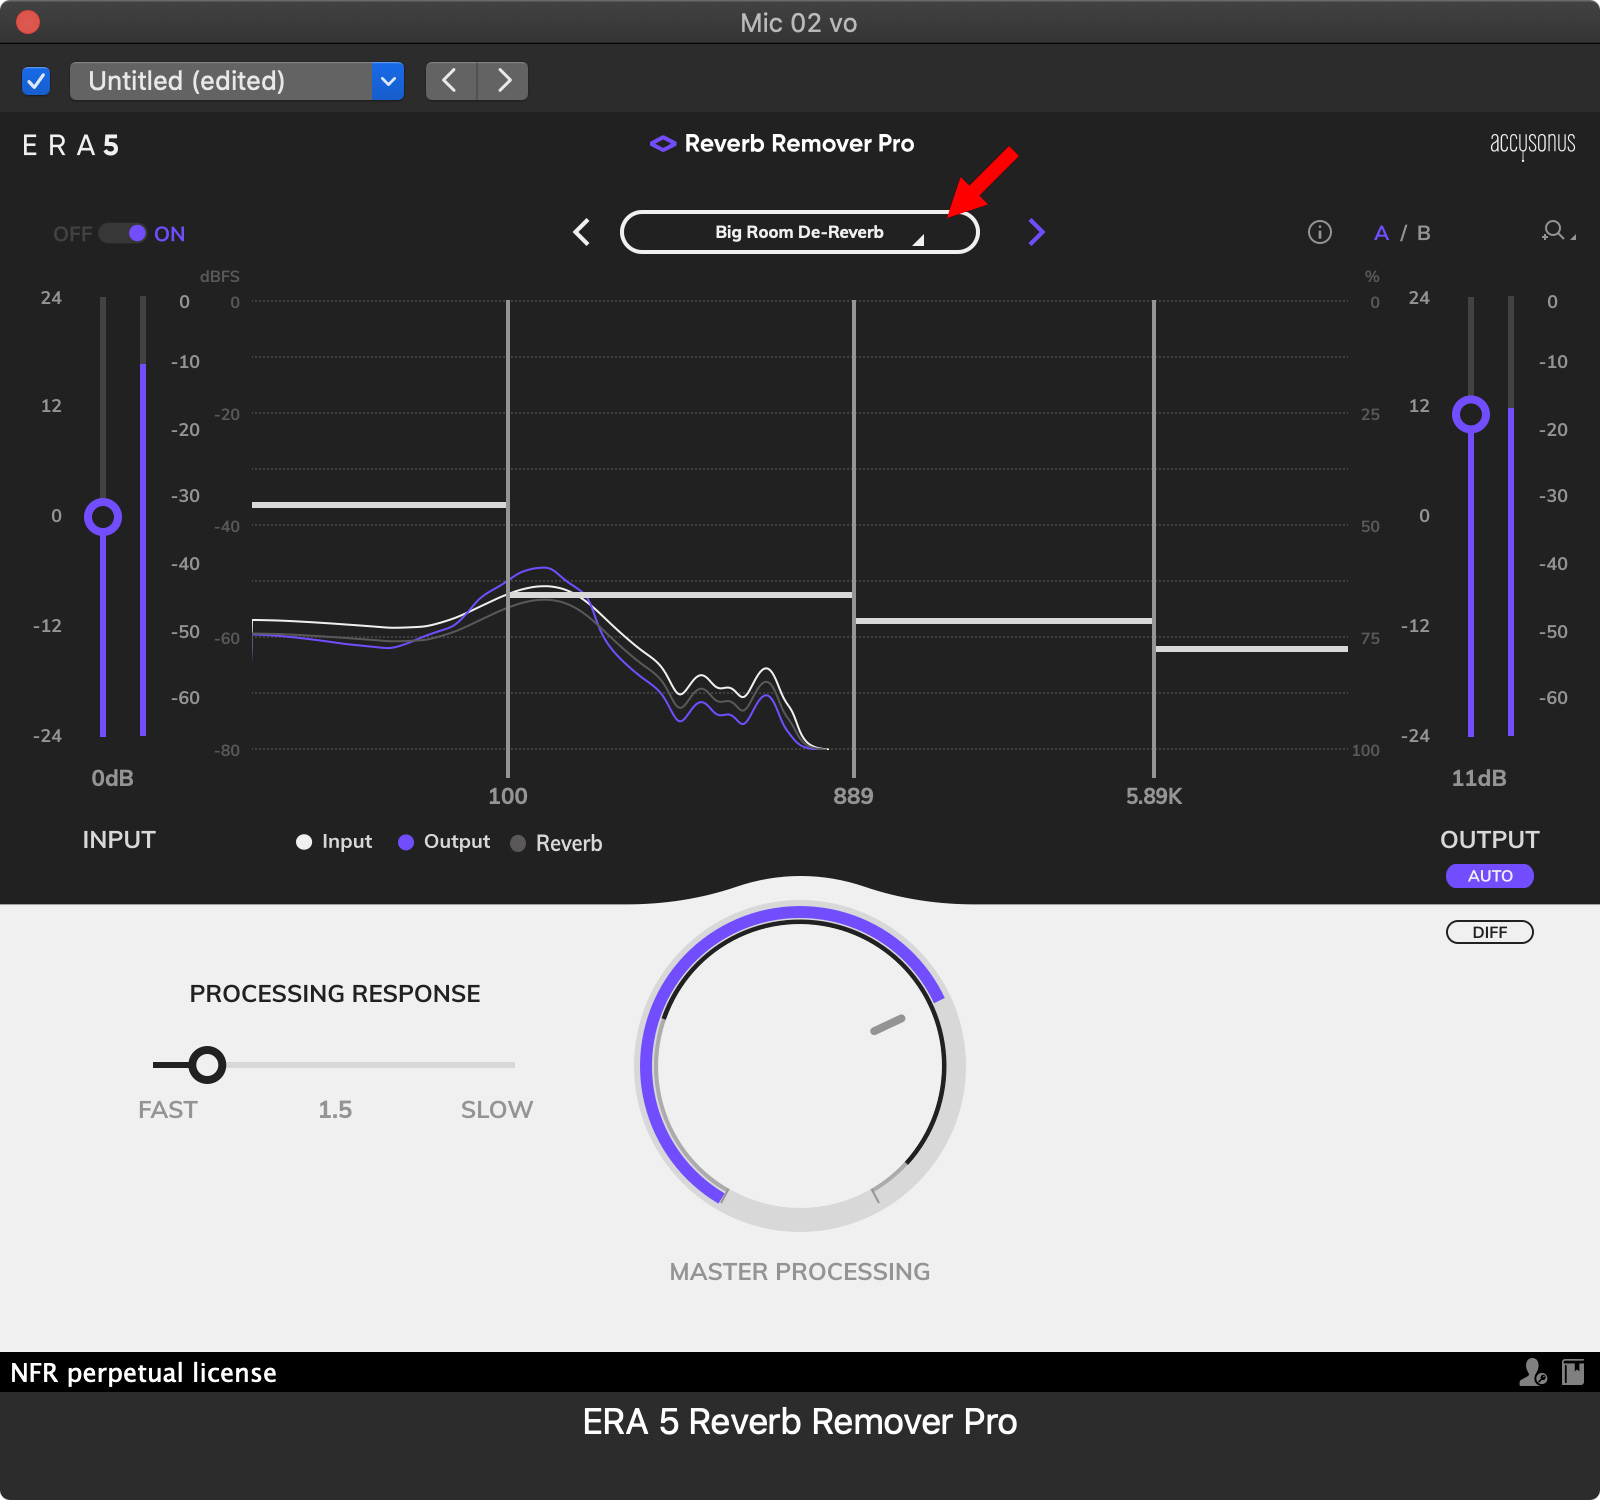Image resolution: width=1600 pixels, height=1500 pixels.
Task: Click the Processing Response slider handle
Action: (x=207, y=1065)
